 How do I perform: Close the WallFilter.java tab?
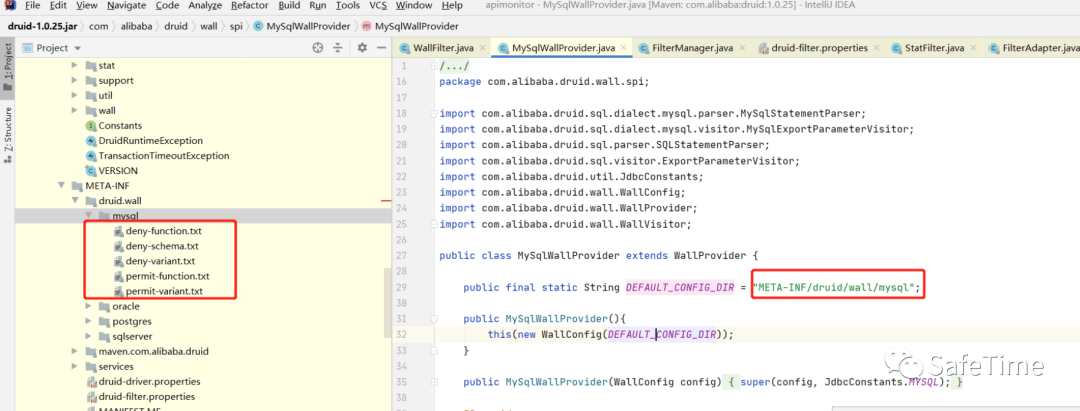pyautogui.click(x=483, y=48)
